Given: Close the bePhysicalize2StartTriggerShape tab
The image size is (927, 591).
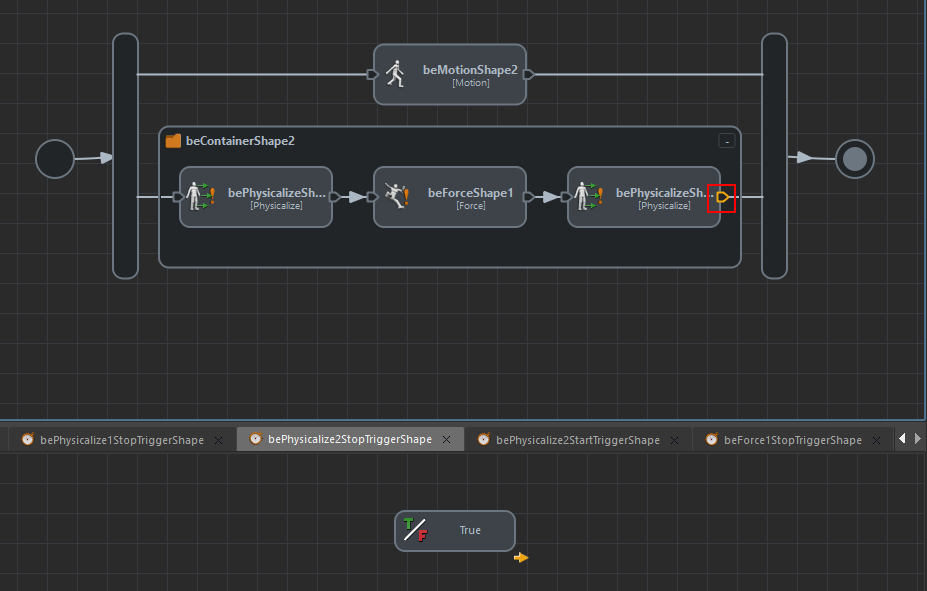Looking at the screenshot, I should pos(674,440).
